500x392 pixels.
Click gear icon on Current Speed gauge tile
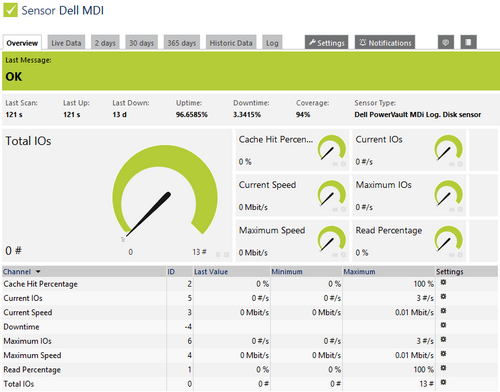[343, 209]
